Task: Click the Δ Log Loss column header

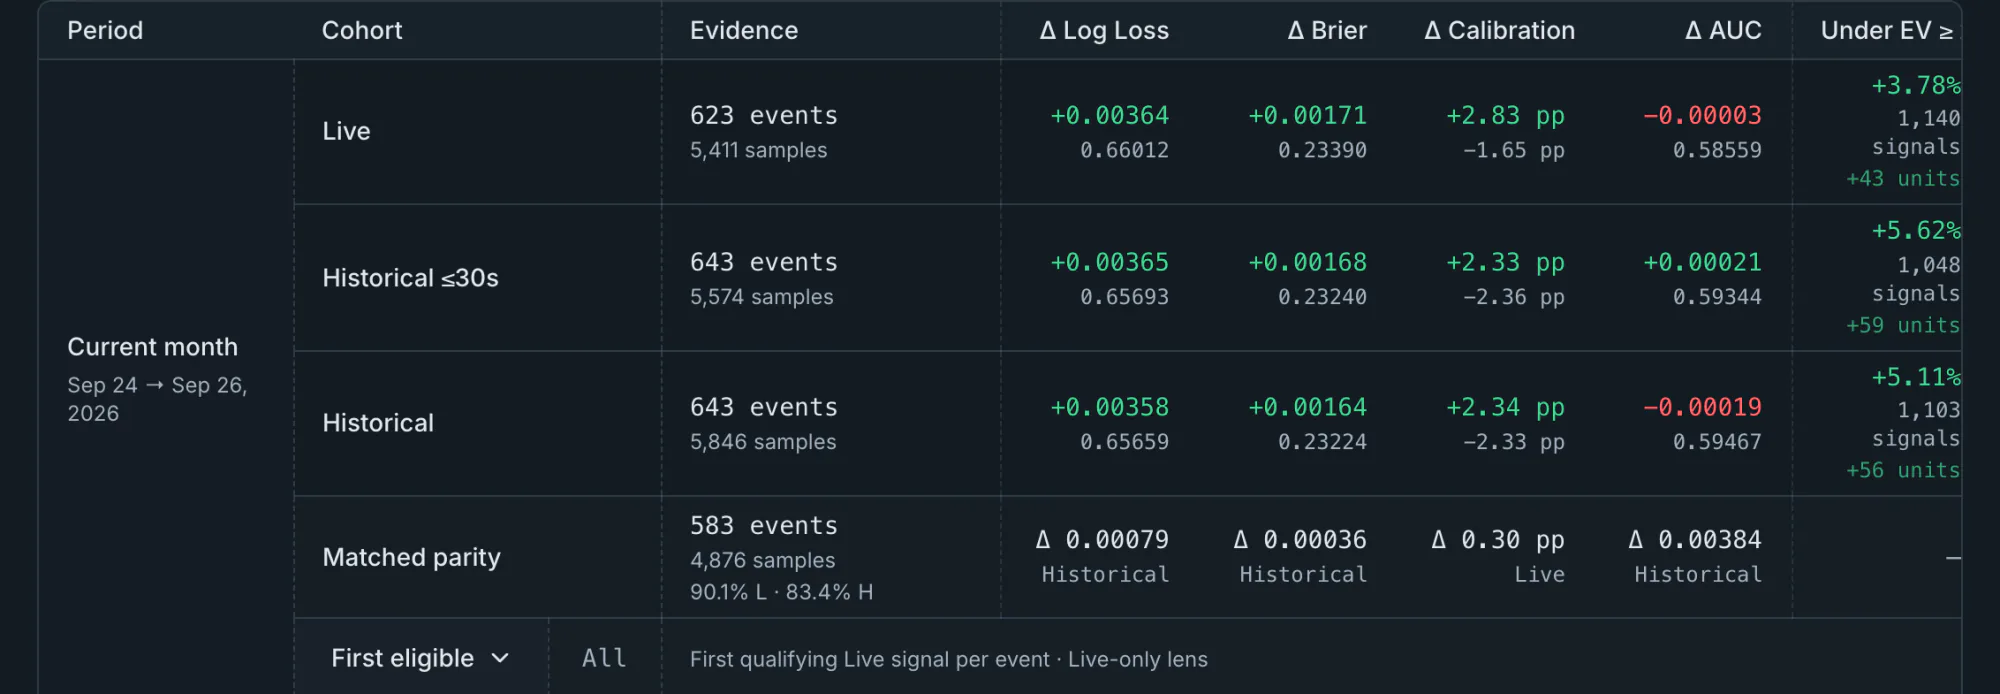Action: click(x=1104, y=30)
